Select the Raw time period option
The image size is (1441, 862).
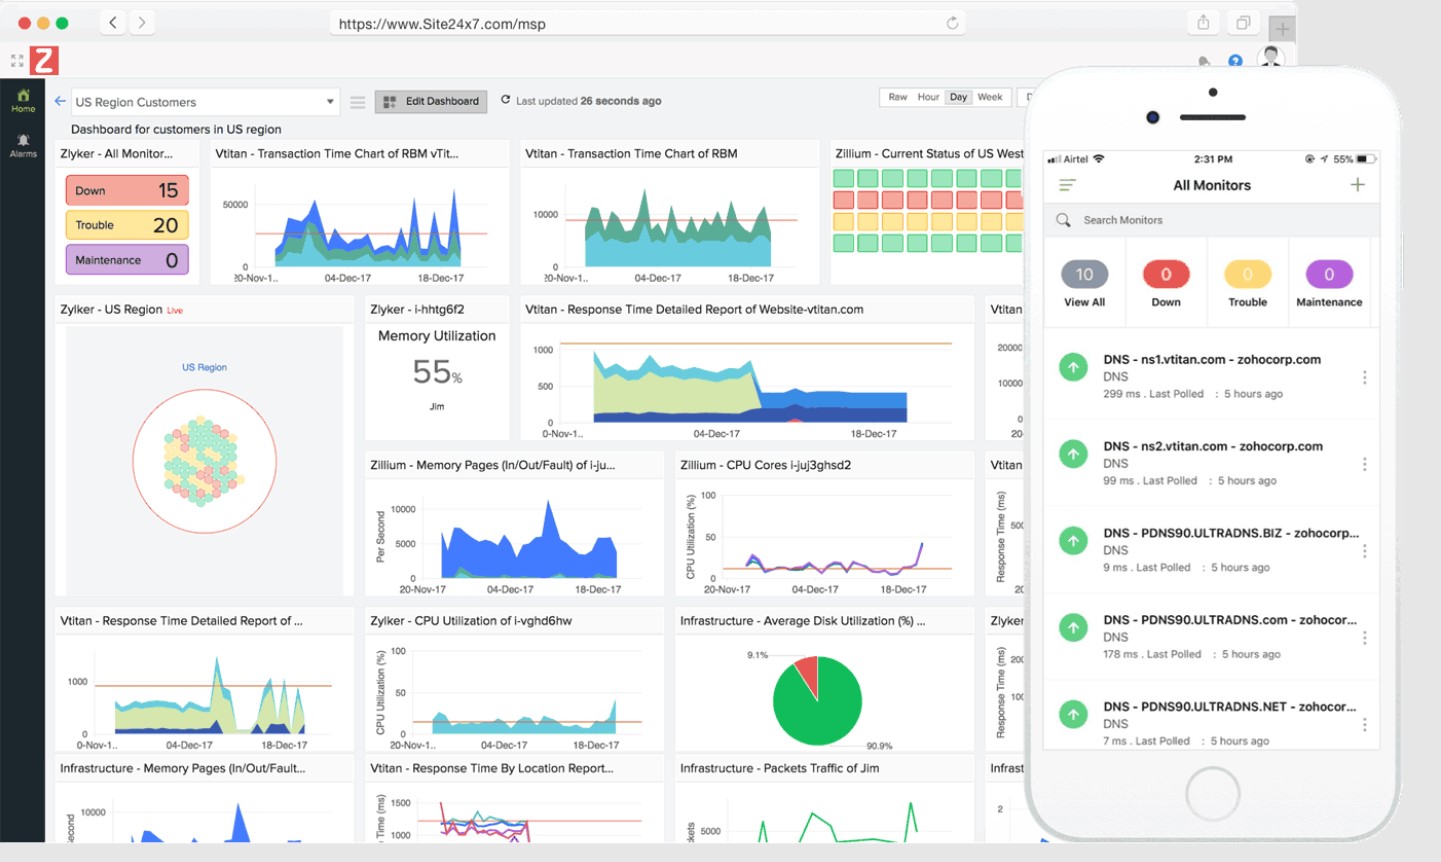pyautogui.click(x=898, y=97)
